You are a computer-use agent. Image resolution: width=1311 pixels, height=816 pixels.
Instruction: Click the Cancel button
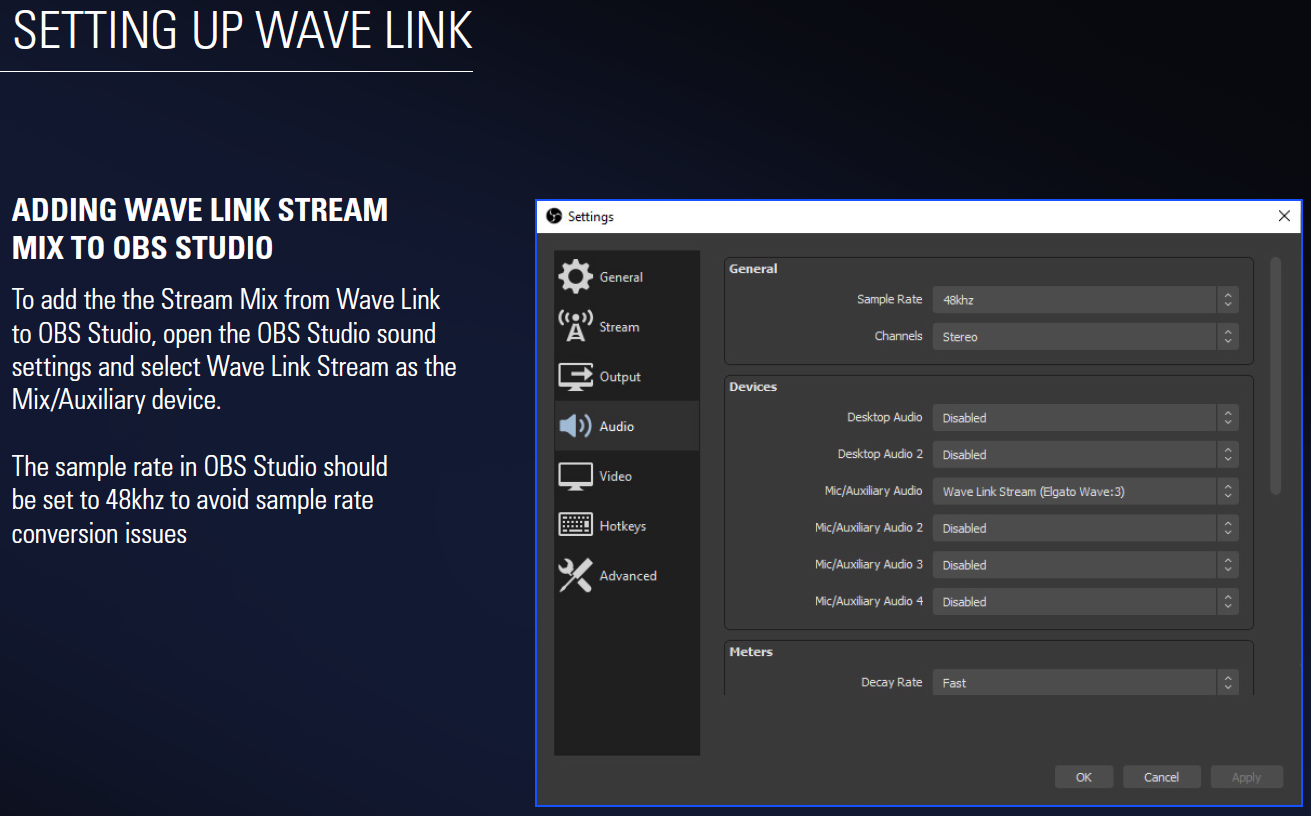[x=1161, y=777]
